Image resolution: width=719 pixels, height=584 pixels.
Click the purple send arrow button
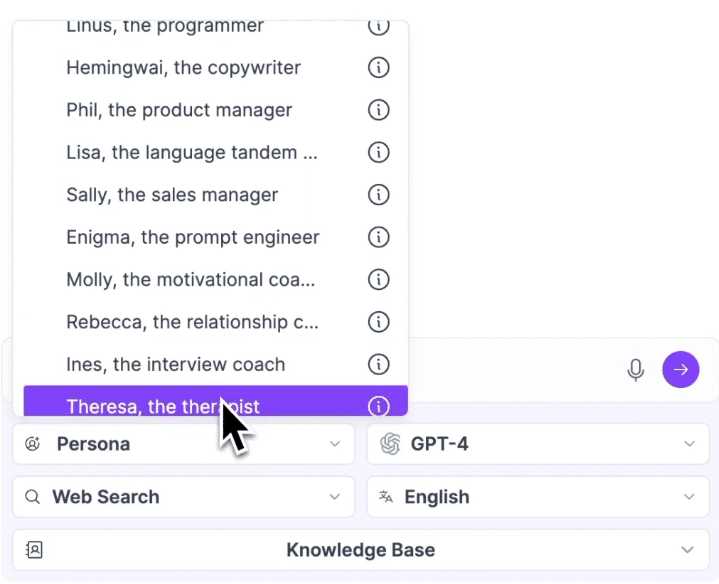(x=680, y=369)
